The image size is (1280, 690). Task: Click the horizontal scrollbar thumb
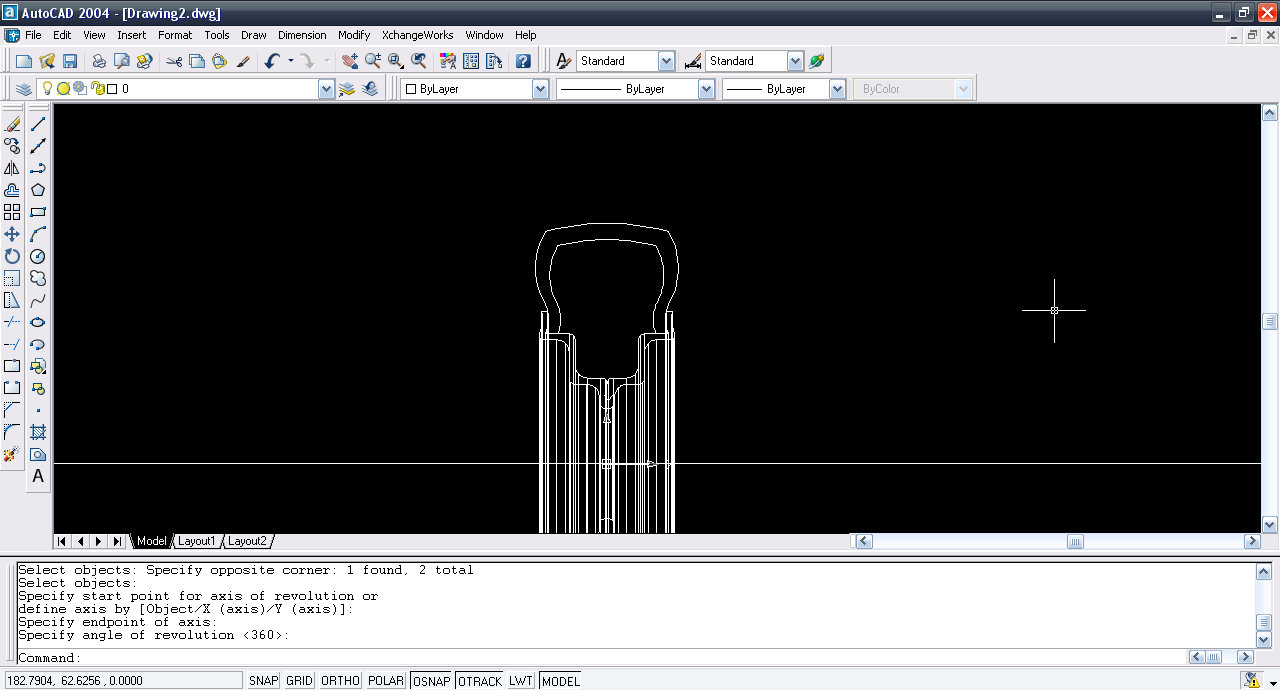[1075, 541]
